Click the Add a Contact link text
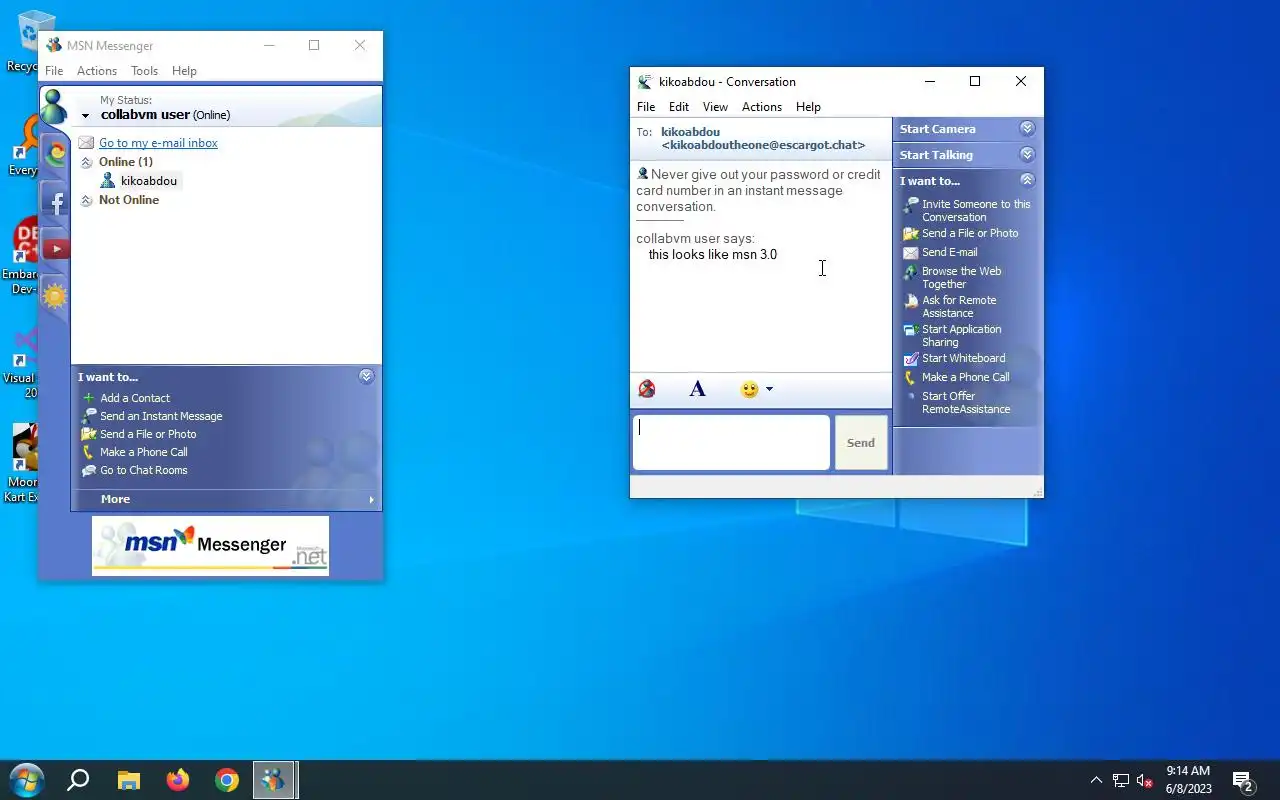The image size is (1280, 800). point(135,398)
